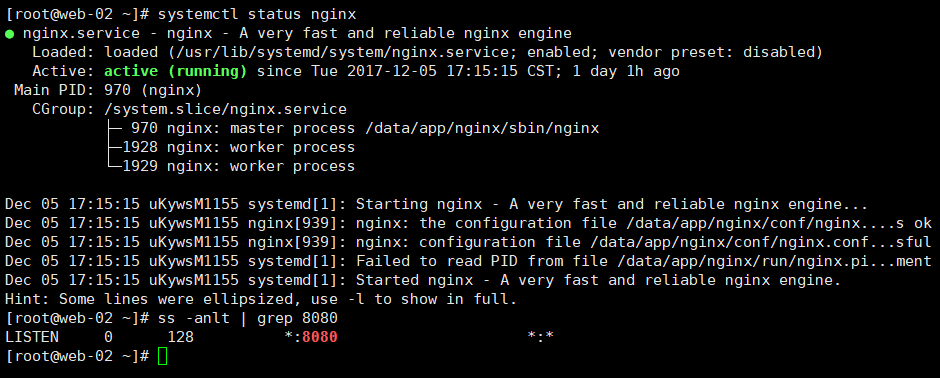The width and height of the screenshot is (940, 378).
Task: Click the 'Starting nginx' log line
Action: pos(436,204)
